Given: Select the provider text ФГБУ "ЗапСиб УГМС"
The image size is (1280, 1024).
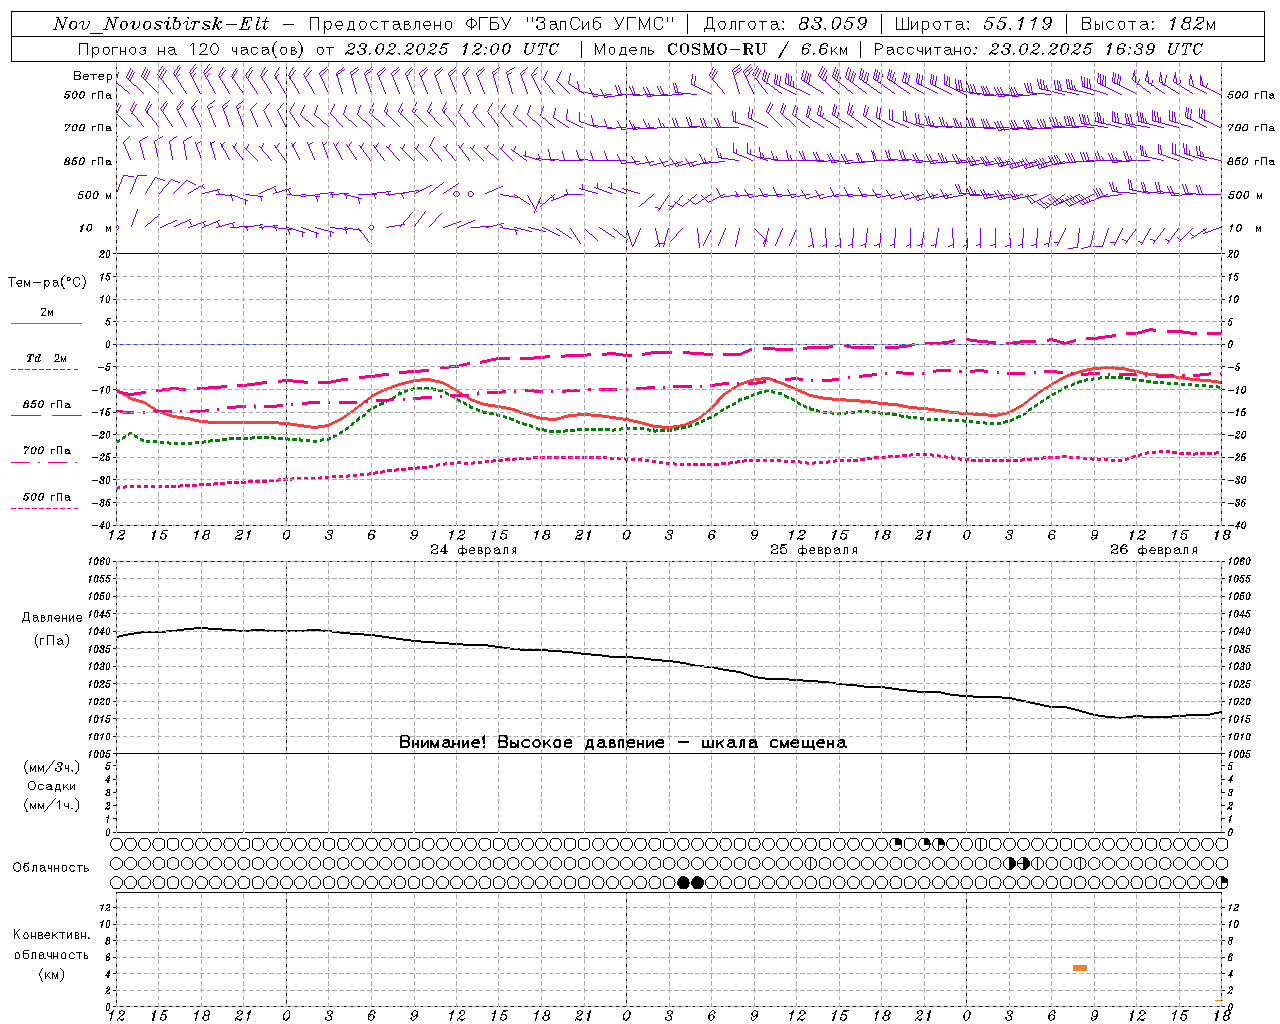Looking at the screenshot, I should 570,24.
